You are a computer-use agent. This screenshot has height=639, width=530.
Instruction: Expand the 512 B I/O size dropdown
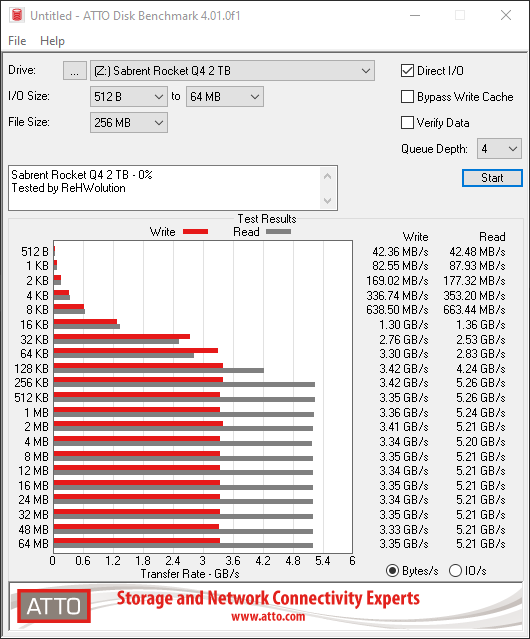point(129,97)
